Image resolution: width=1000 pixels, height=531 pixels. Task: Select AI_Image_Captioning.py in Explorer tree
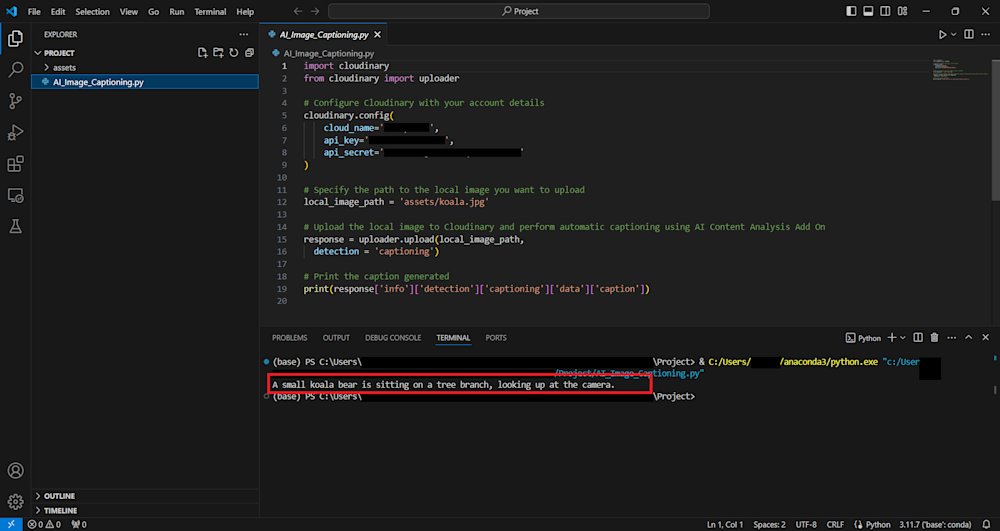coord(145,82)
